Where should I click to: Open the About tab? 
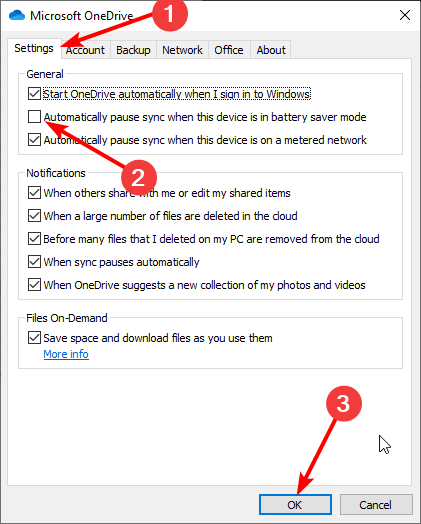pos(271,50)
